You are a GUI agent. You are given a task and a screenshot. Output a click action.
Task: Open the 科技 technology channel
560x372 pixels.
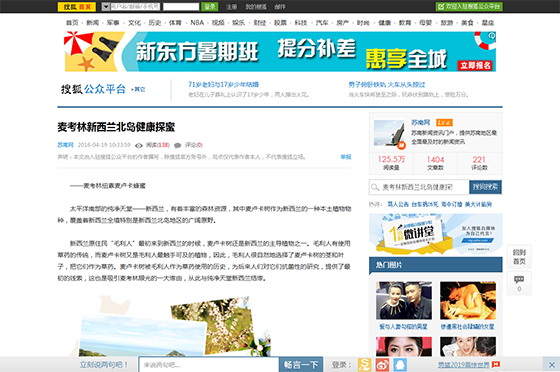[301, 22]
